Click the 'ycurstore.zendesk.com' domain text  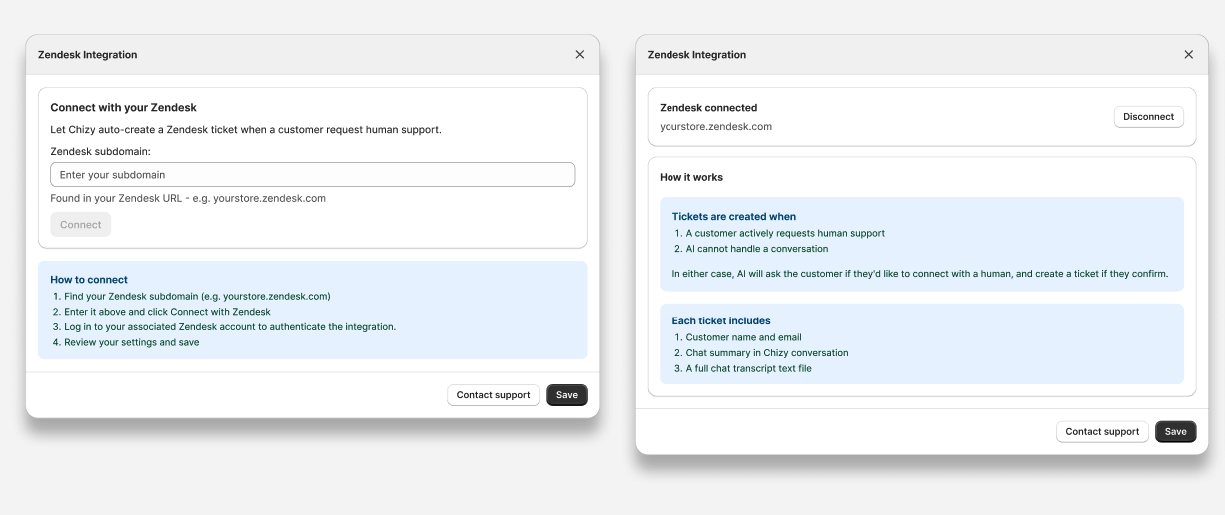(716, 127)
